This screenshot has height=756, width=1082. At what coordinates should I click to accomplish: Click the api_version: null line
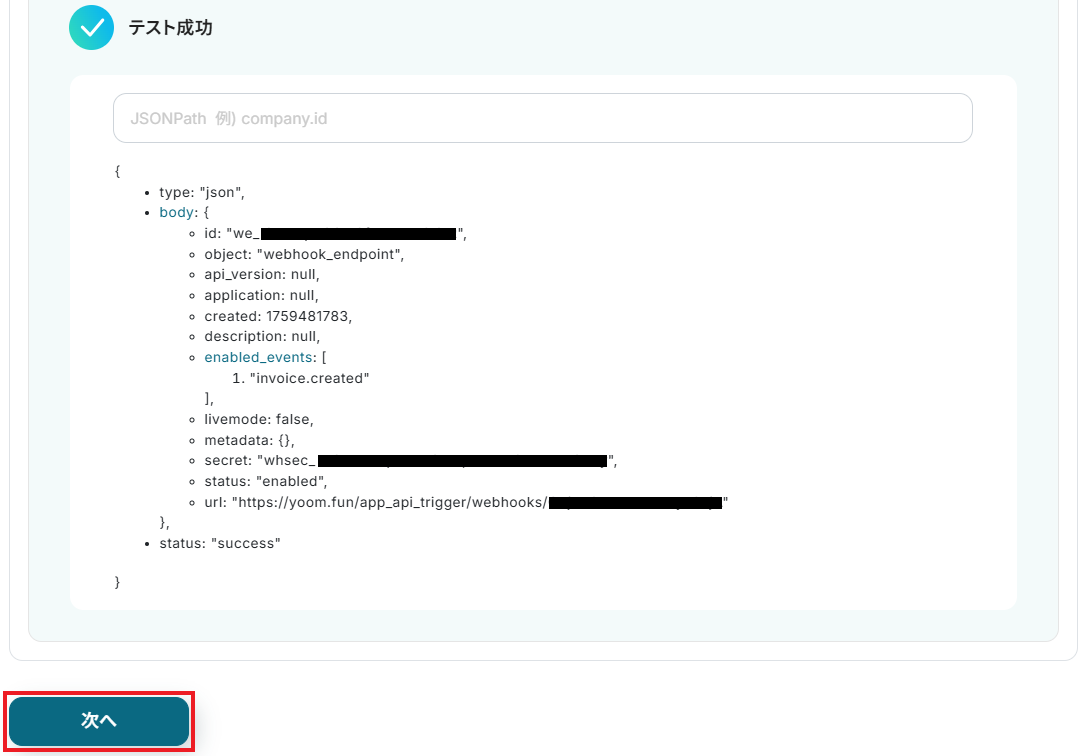click(x=262, y=275)
